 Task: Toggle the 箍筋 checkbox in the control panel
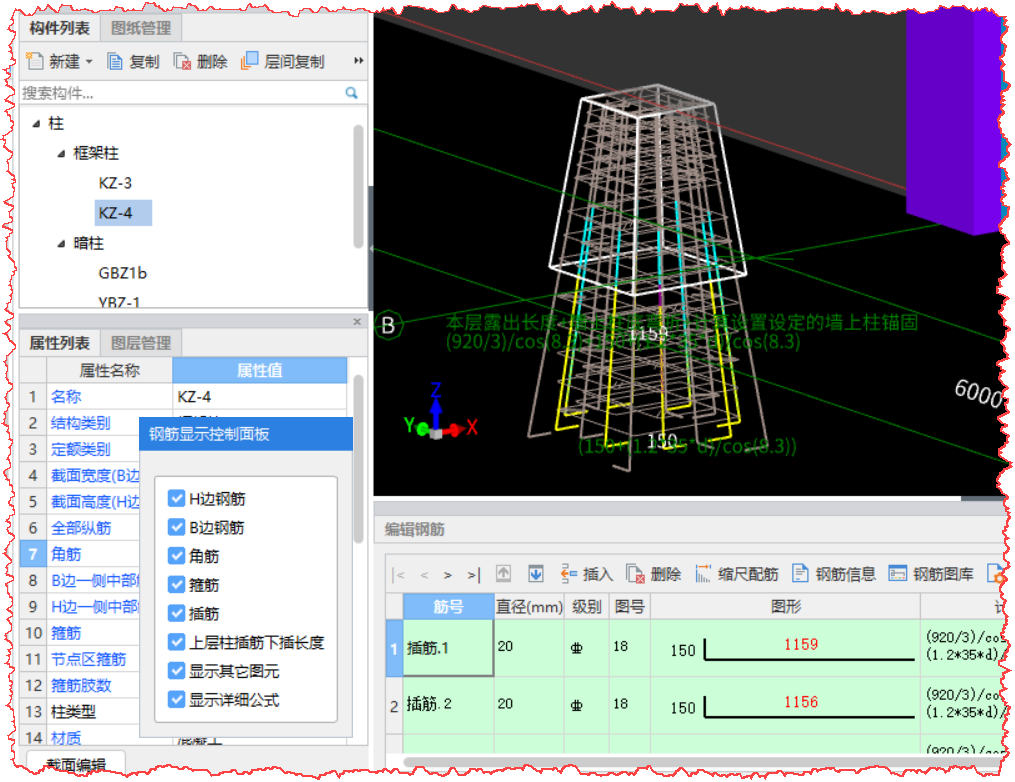[176, 585]
